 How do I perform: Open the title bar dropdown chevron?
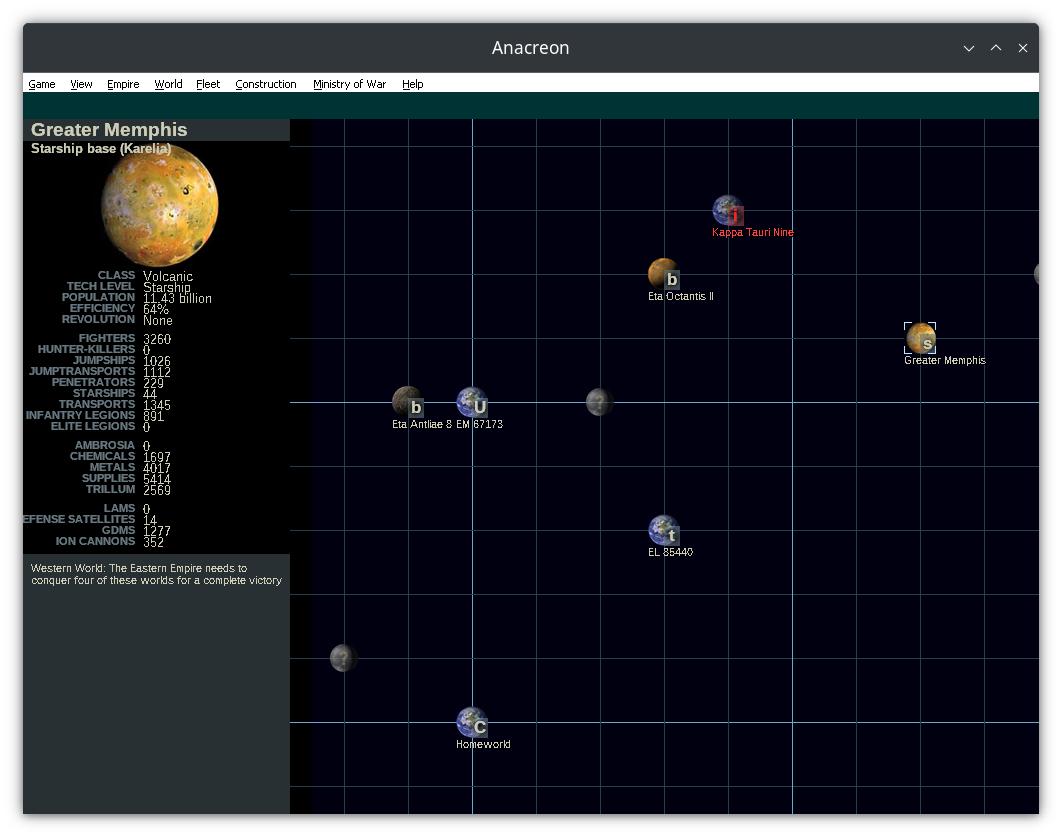(x=968, y=47)
